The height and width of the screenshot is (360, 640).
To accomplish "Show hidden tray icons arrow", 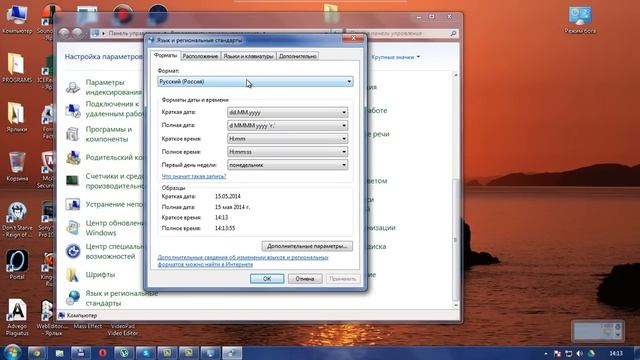I will tap(546, 353).
